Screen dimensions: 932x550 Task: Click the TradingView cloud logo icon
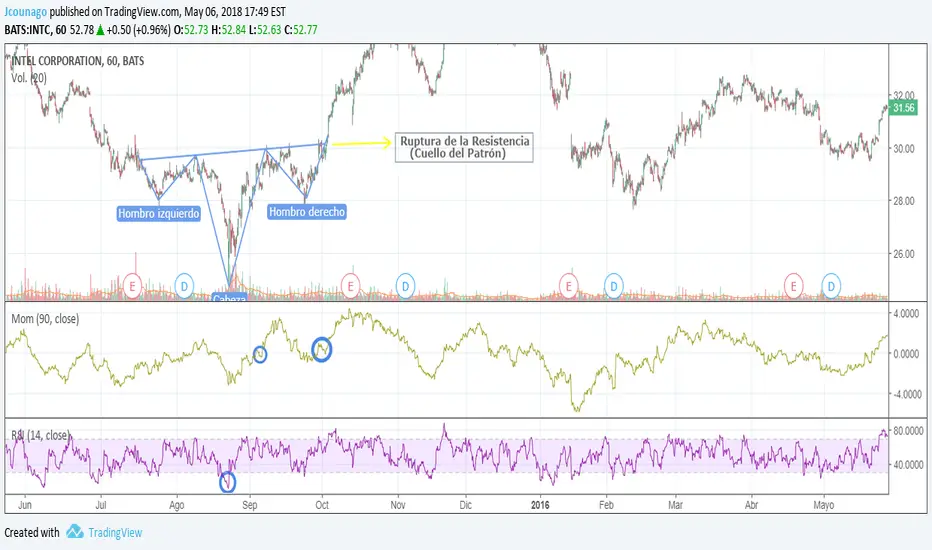(74, 532)
